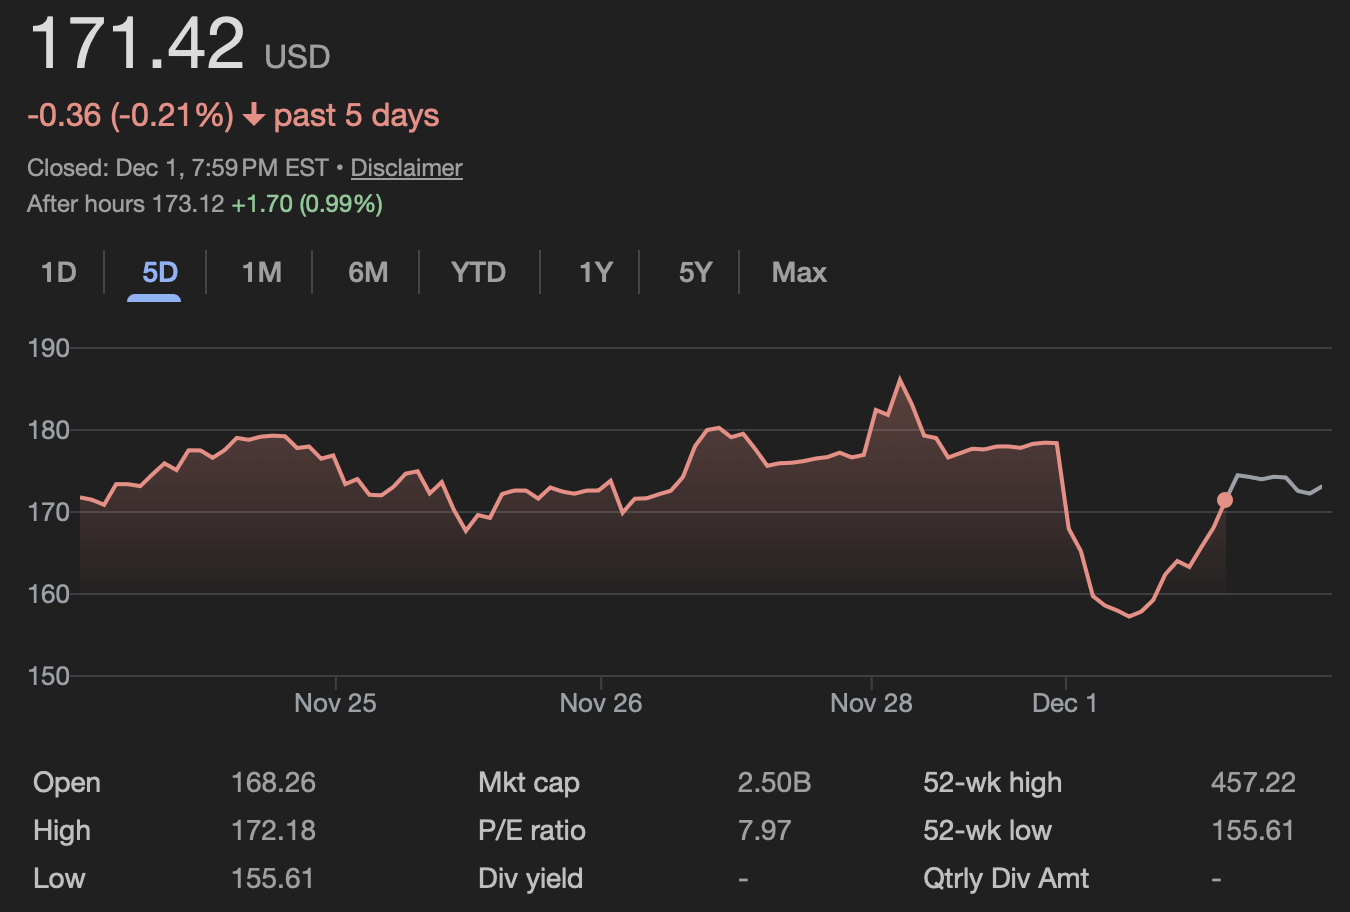
Task: Click the Mkt cap value 2.50B
Action: [x=773, y=782]
